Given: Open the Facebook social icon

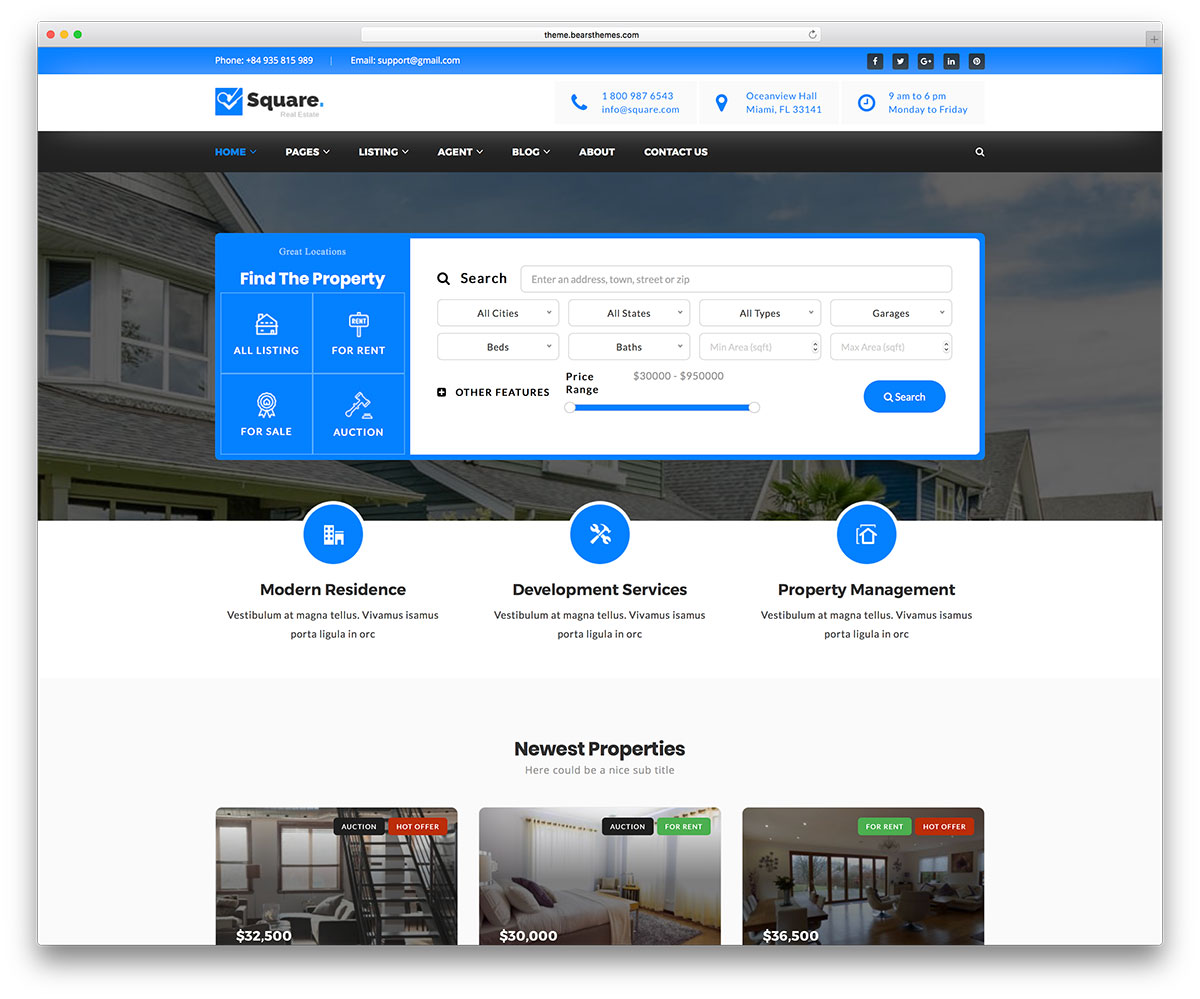Looking at the screenshot, I should tap(875, 61).
